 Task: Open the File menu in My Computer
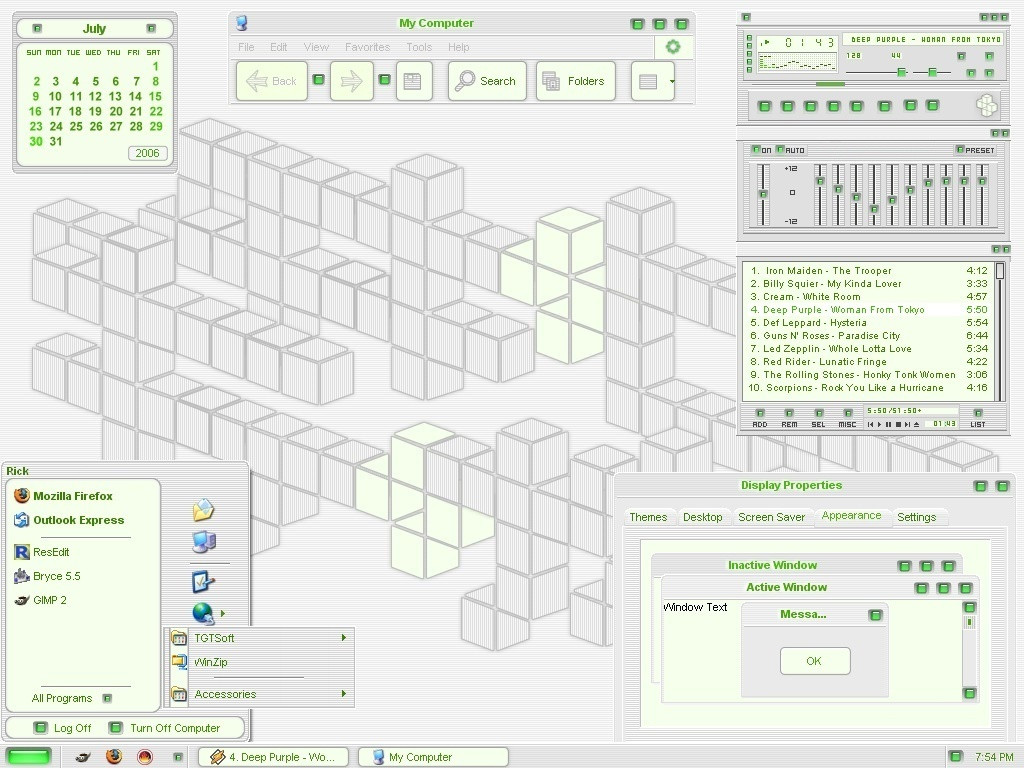click(246, 47)
